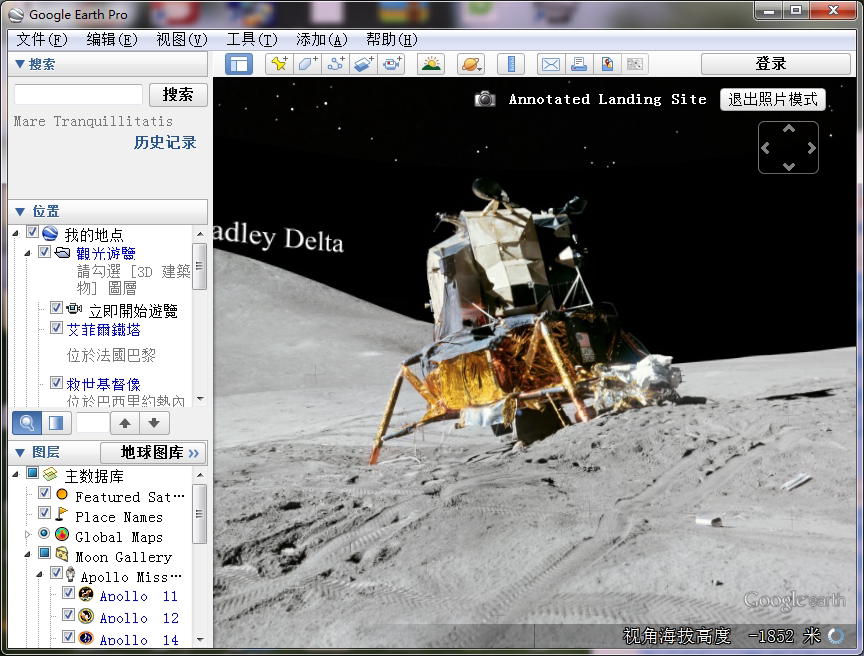Add a polygon with toolbar icon
This screenshot has height=656, width=864.
point(307,64)
